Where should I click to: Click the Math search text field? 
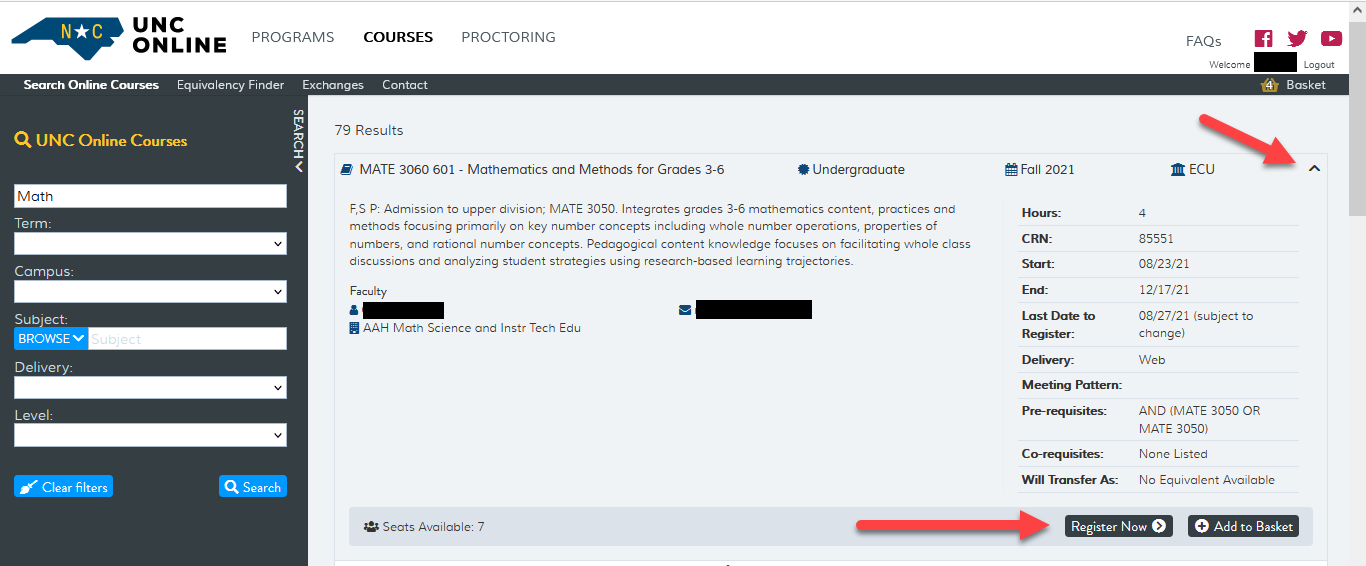pos(150,196)
